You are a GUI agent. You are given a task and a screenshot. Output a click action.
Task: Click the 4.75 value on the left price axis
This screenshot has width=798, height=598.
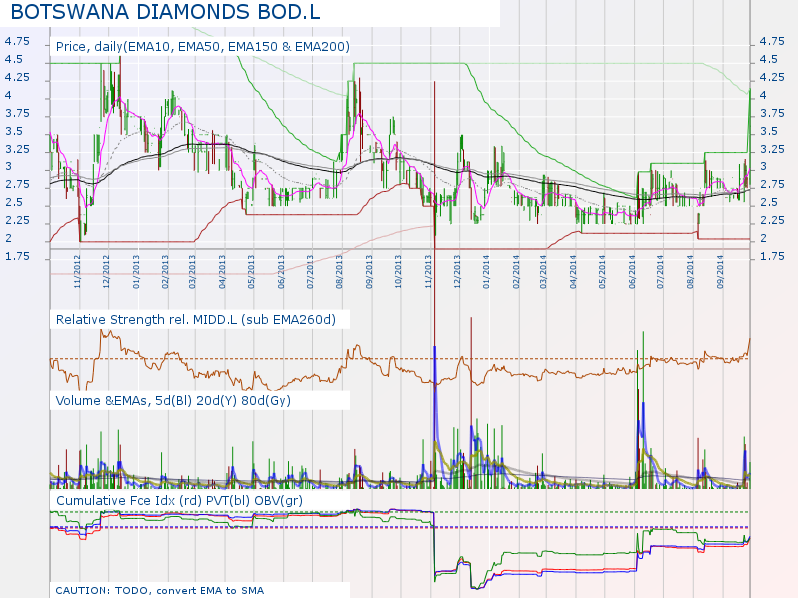[17, 41]
